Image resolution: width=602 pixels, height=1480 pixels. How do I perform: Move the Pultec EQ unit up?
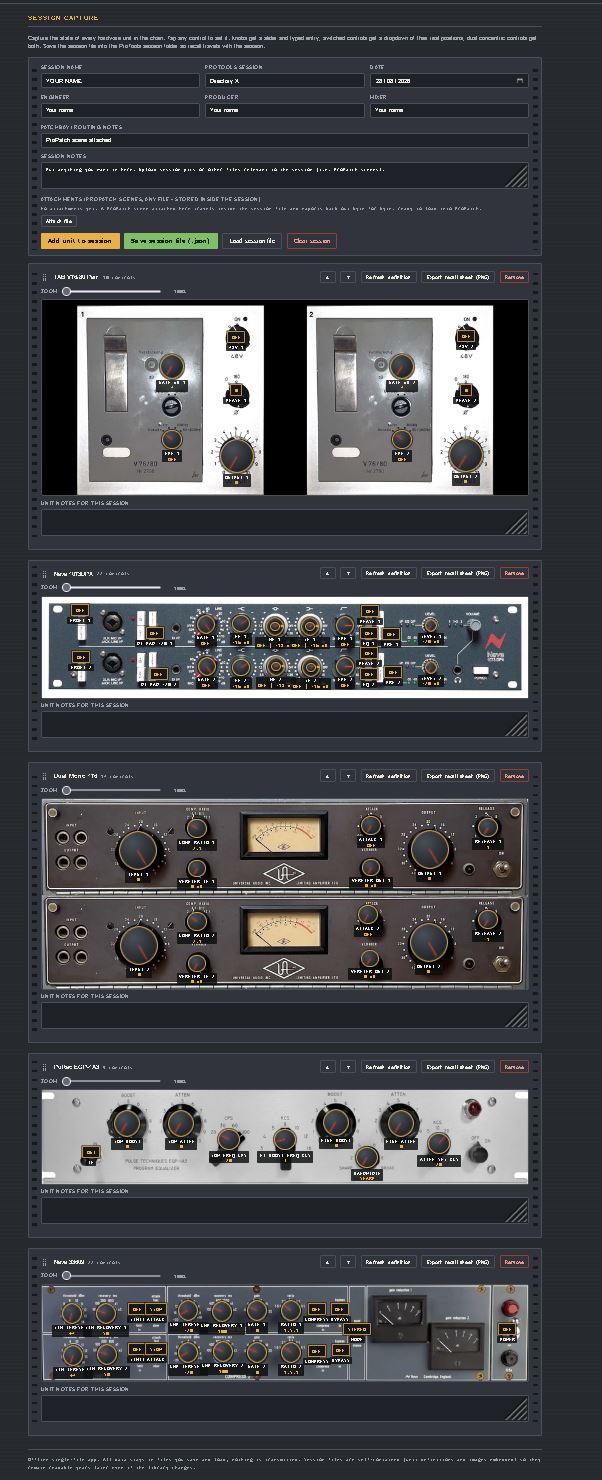[328, 1067]
